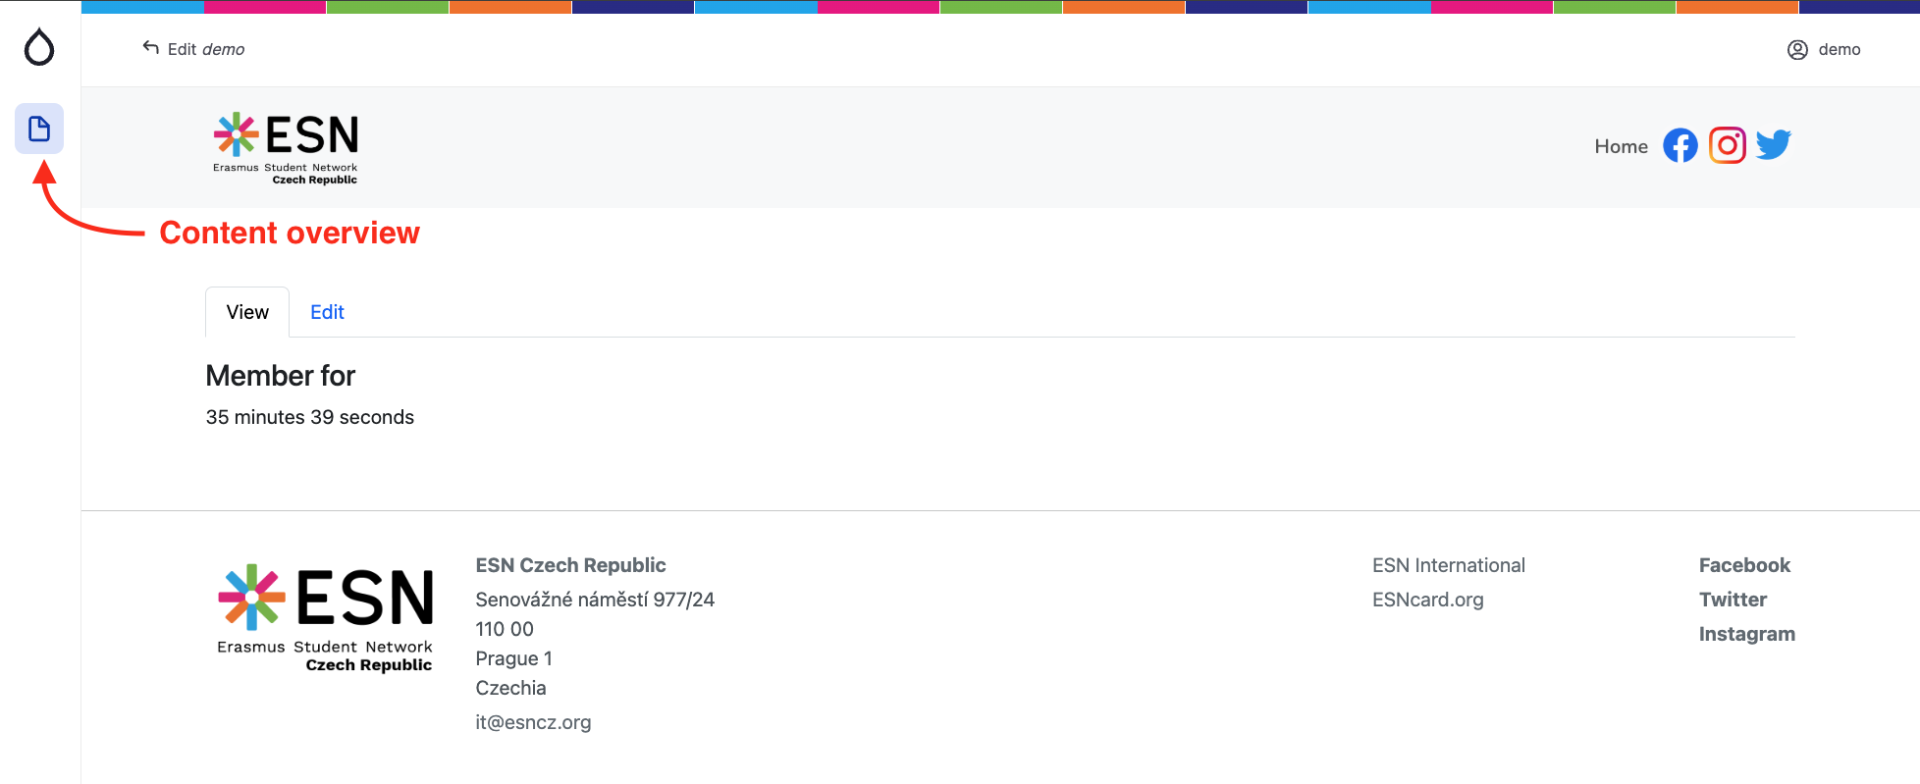Screen dimensions: 1920x784
Task: Open the Content overview sidebar icon
Action: coord(39,129)
